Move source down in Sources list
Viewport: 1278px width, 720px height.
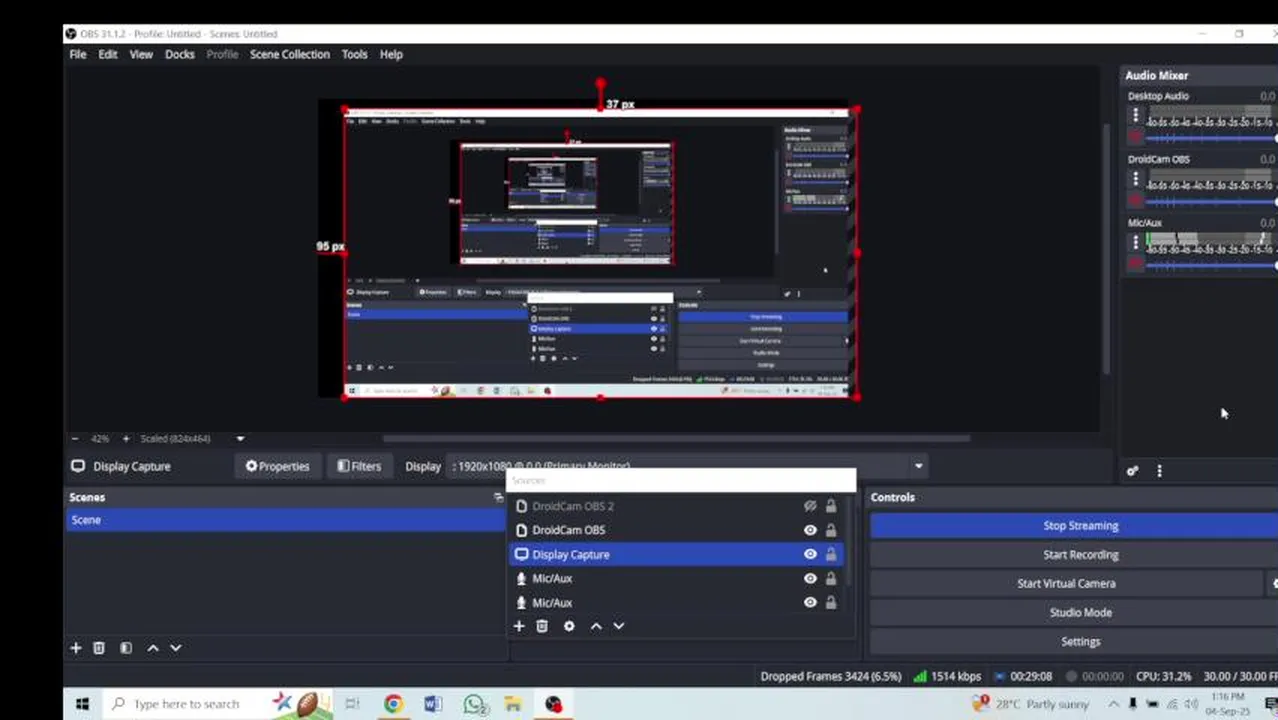point(619,626)
